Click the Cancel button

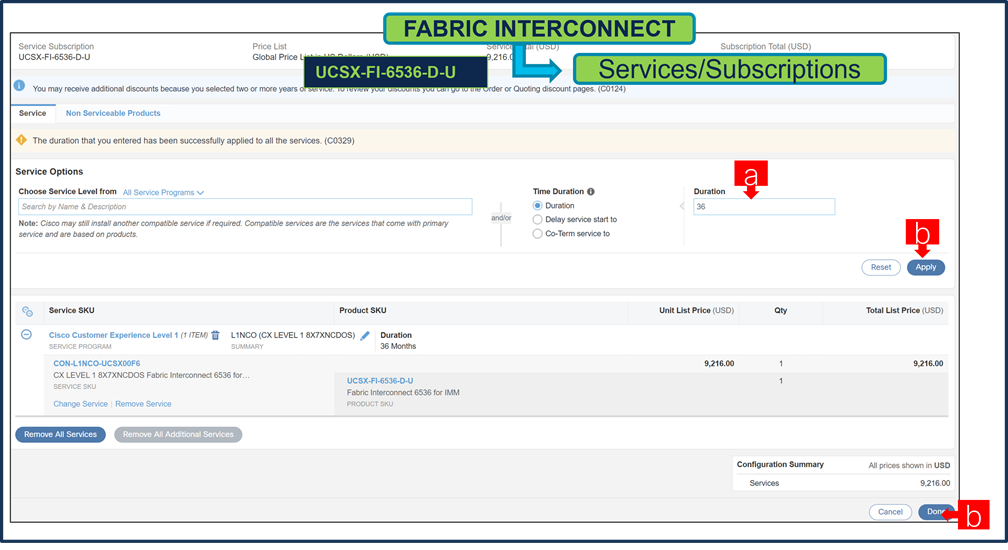(890, 512)
